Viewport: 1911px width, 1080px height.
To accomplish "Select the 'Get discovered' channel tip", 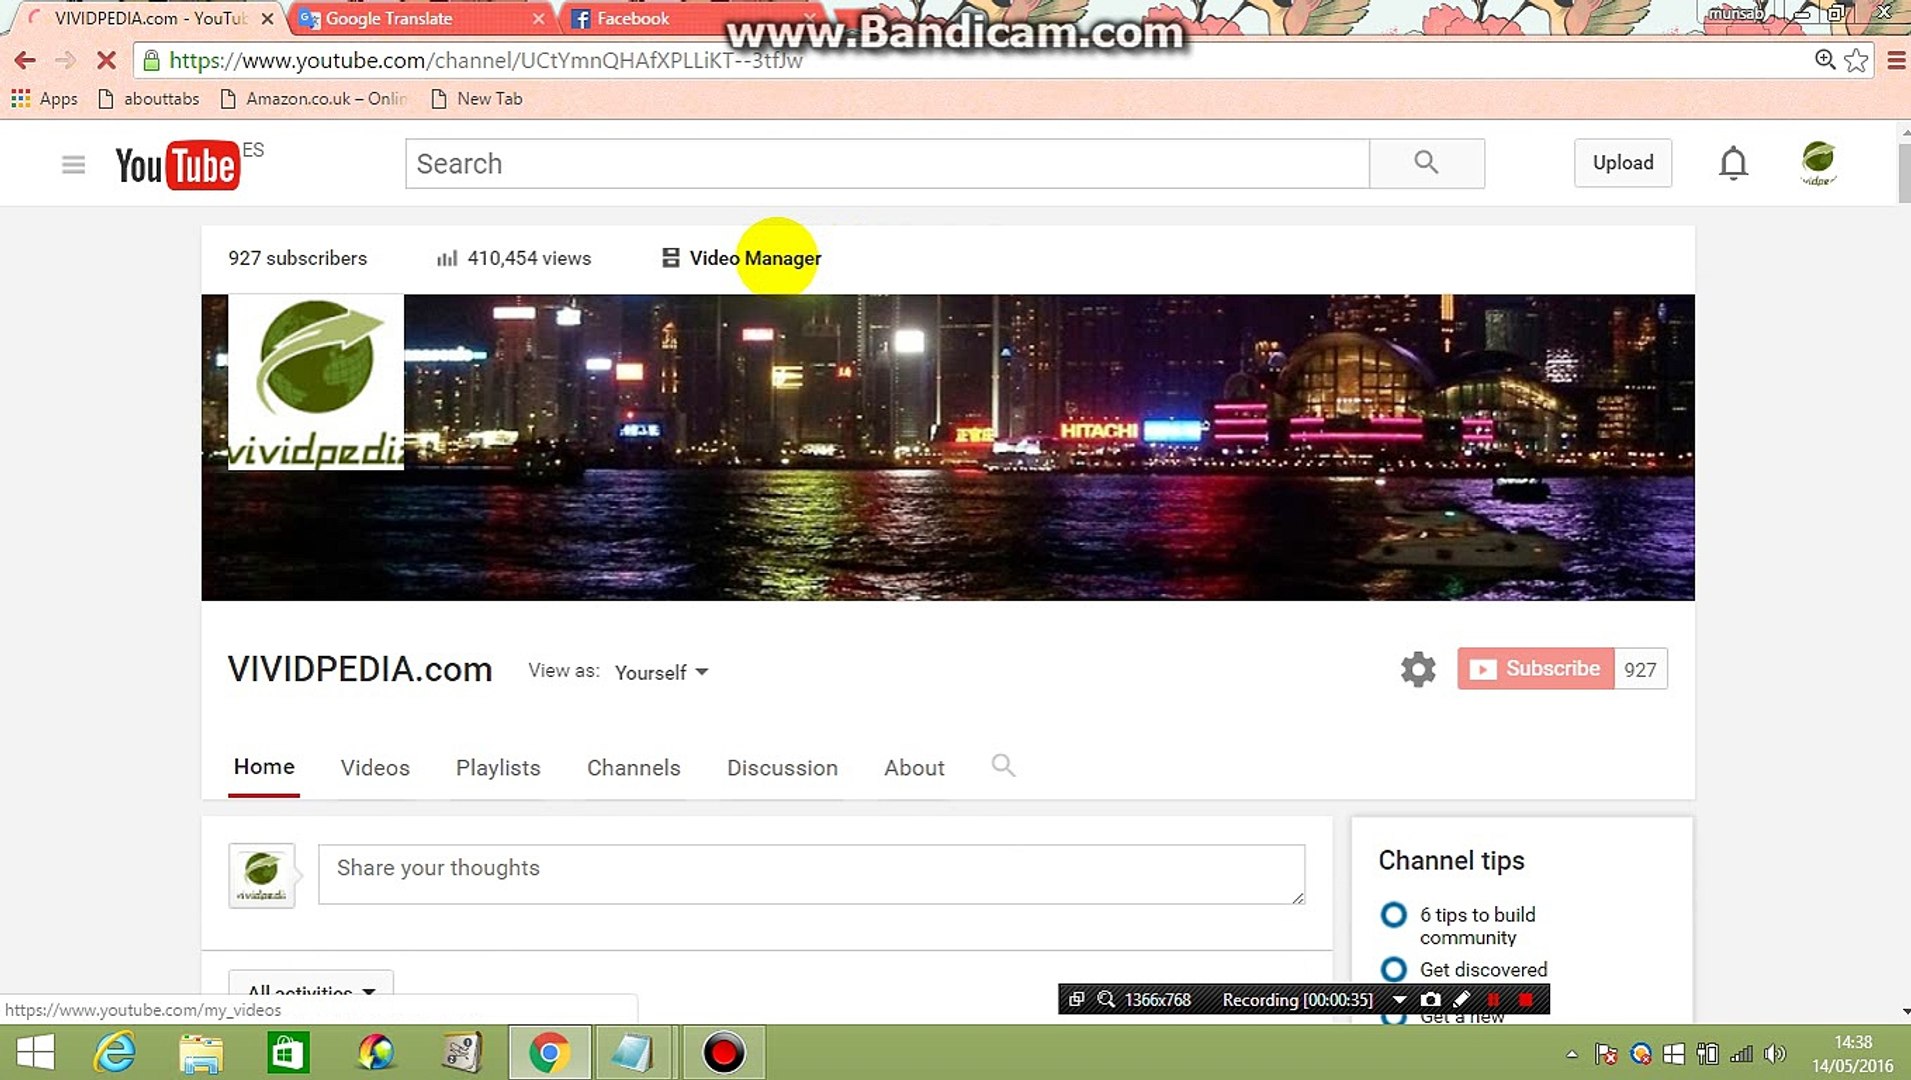I will tap(1483, 969).
